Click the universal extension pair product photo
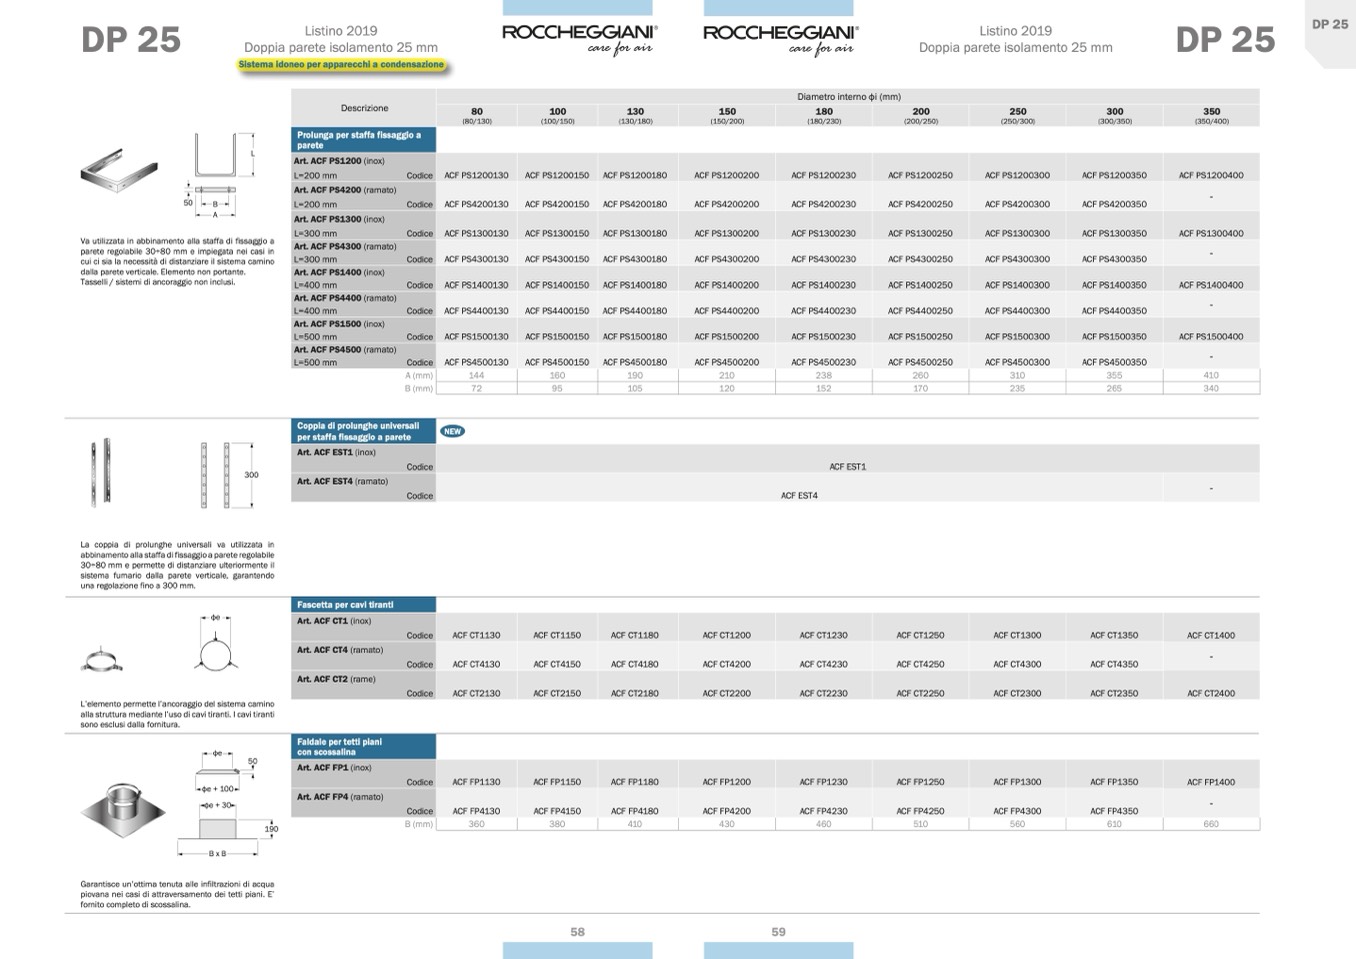 104,472
